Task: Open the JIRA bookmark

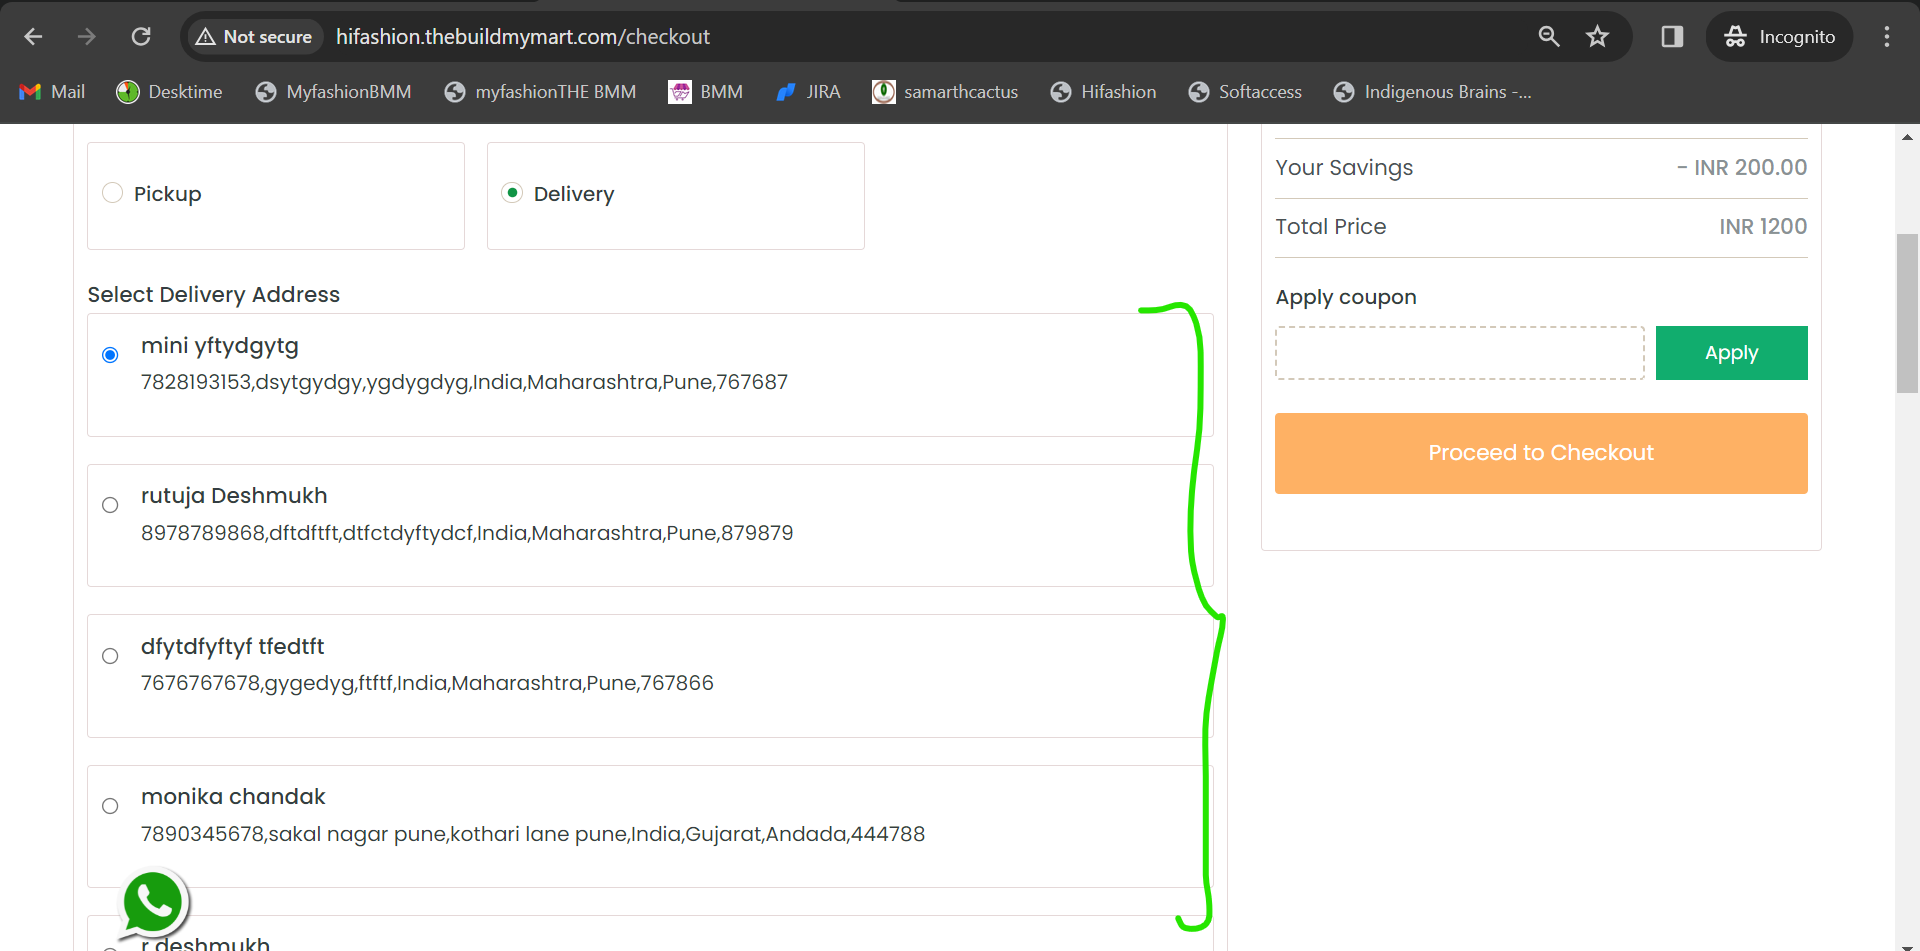Action: (x=808, y=92)
